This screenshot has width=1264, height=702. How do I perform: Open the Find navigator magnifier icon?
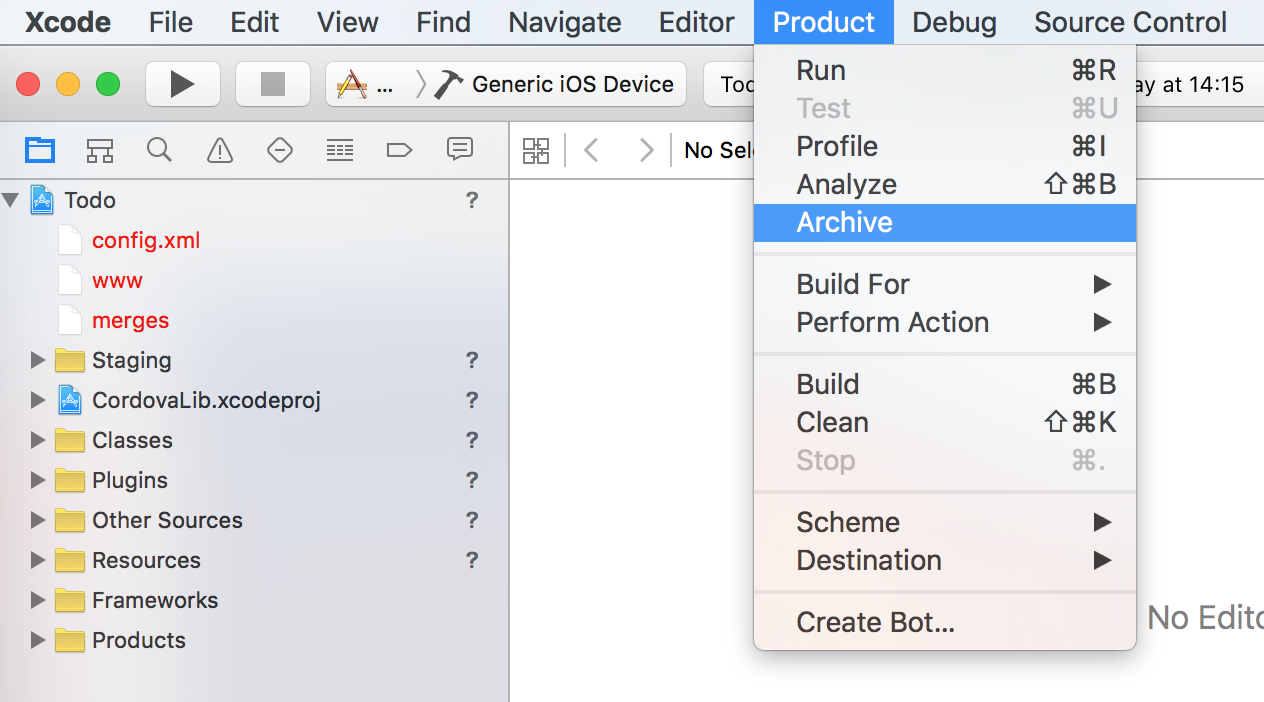[x=159, y=151]
